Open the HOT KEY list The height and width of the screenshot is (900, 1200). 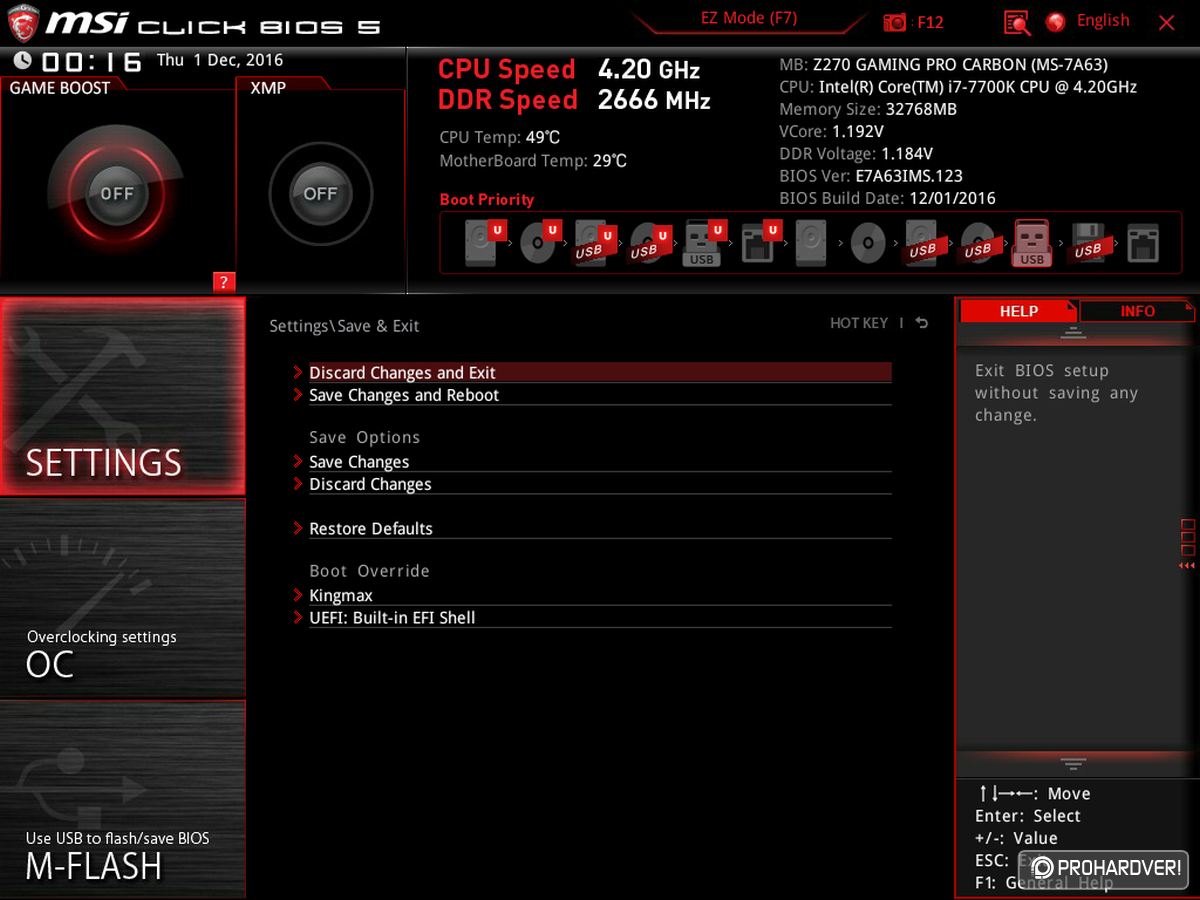859,323
